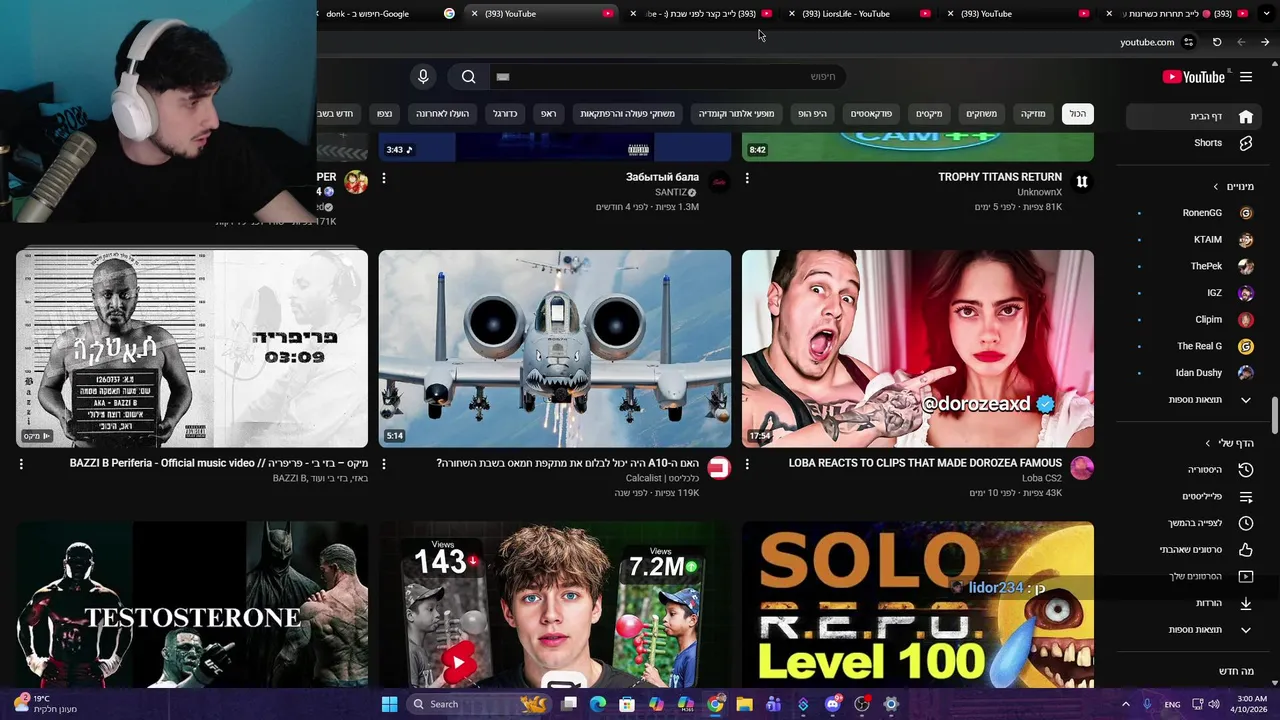Open more options for the A10 video

(384, 464)
